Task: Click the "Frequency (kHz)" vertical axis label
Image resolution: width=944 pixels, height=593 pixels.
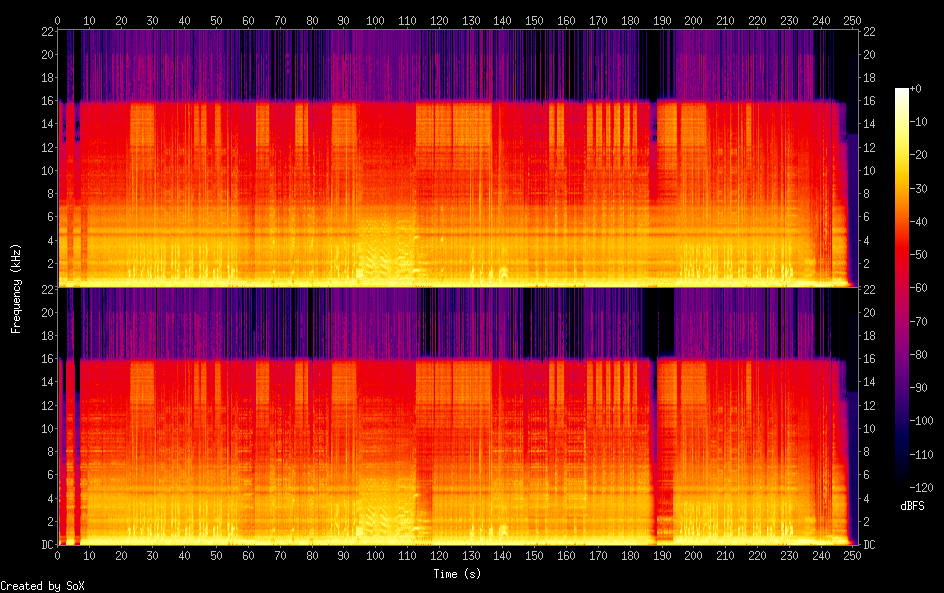Action: point(16,288)
